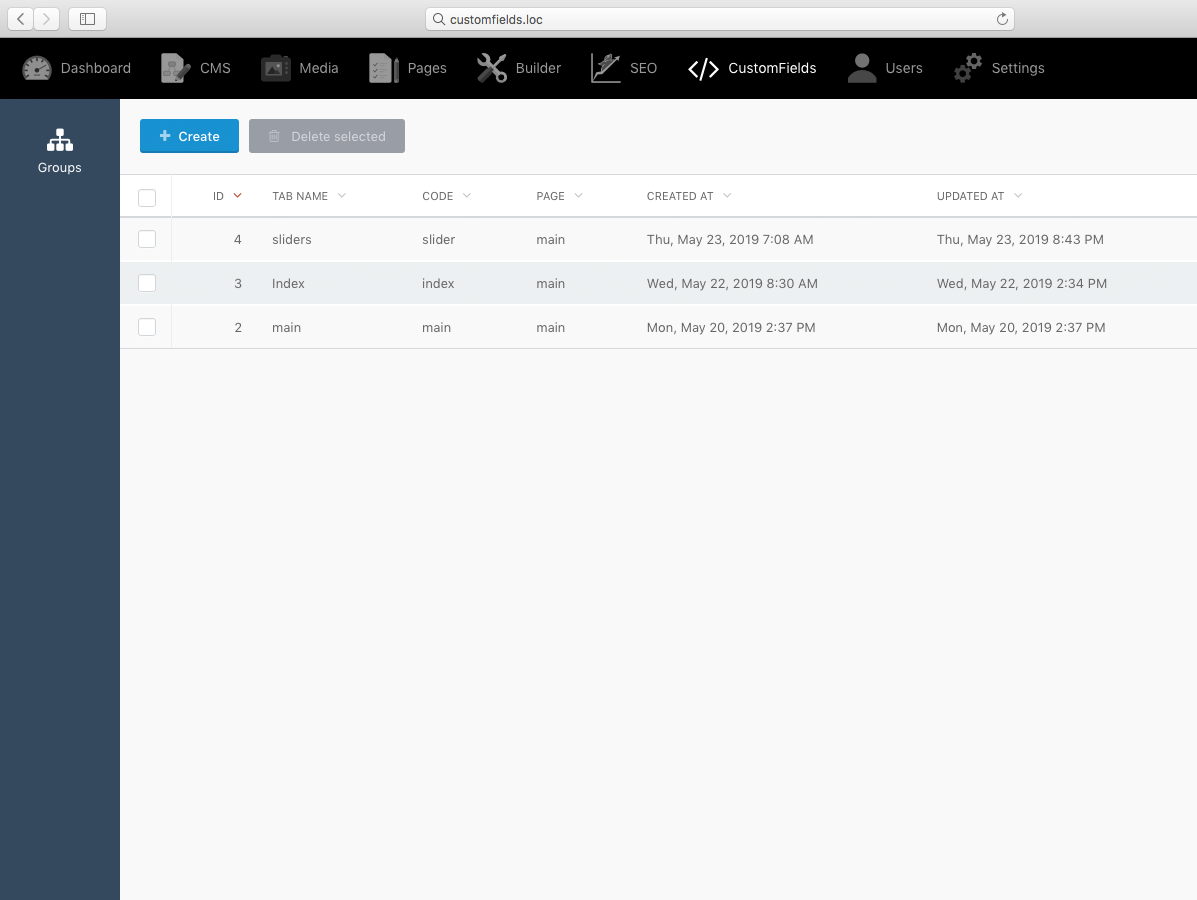The width and height of the screenshot is (1197, 900).
Task: Sort by ID using red chevron
Action: [x=237, y=195]
